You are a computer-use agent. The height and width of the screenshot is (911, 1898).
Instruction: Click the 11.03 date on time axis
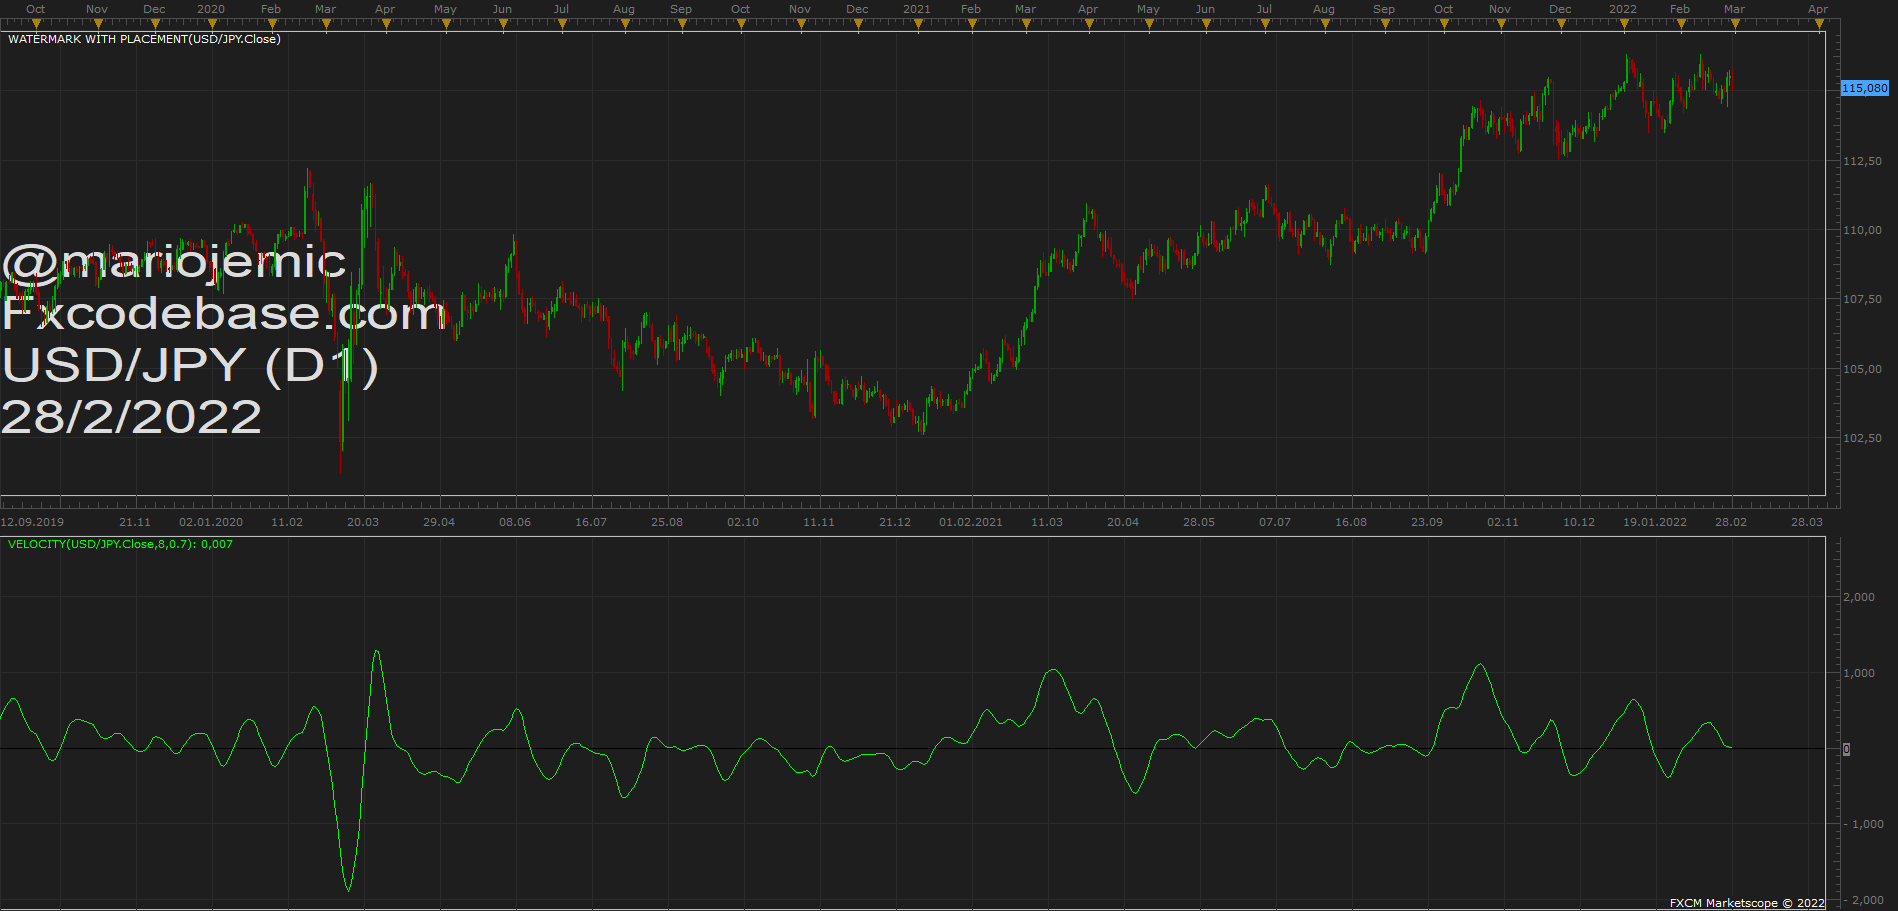click(1047, 522)
